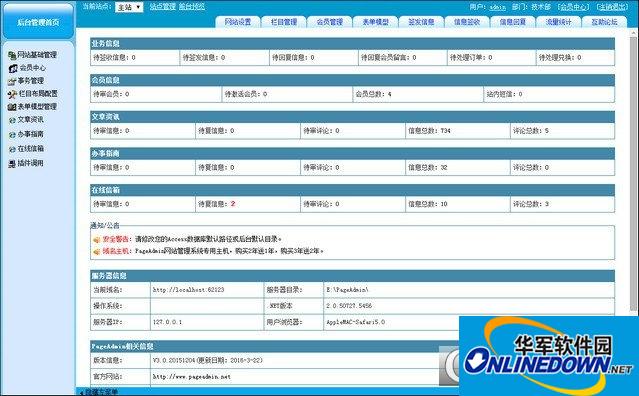This screenshot has width=639, height=396.
Task: Open the 会员管理 tab
Action: pos(330,22)
